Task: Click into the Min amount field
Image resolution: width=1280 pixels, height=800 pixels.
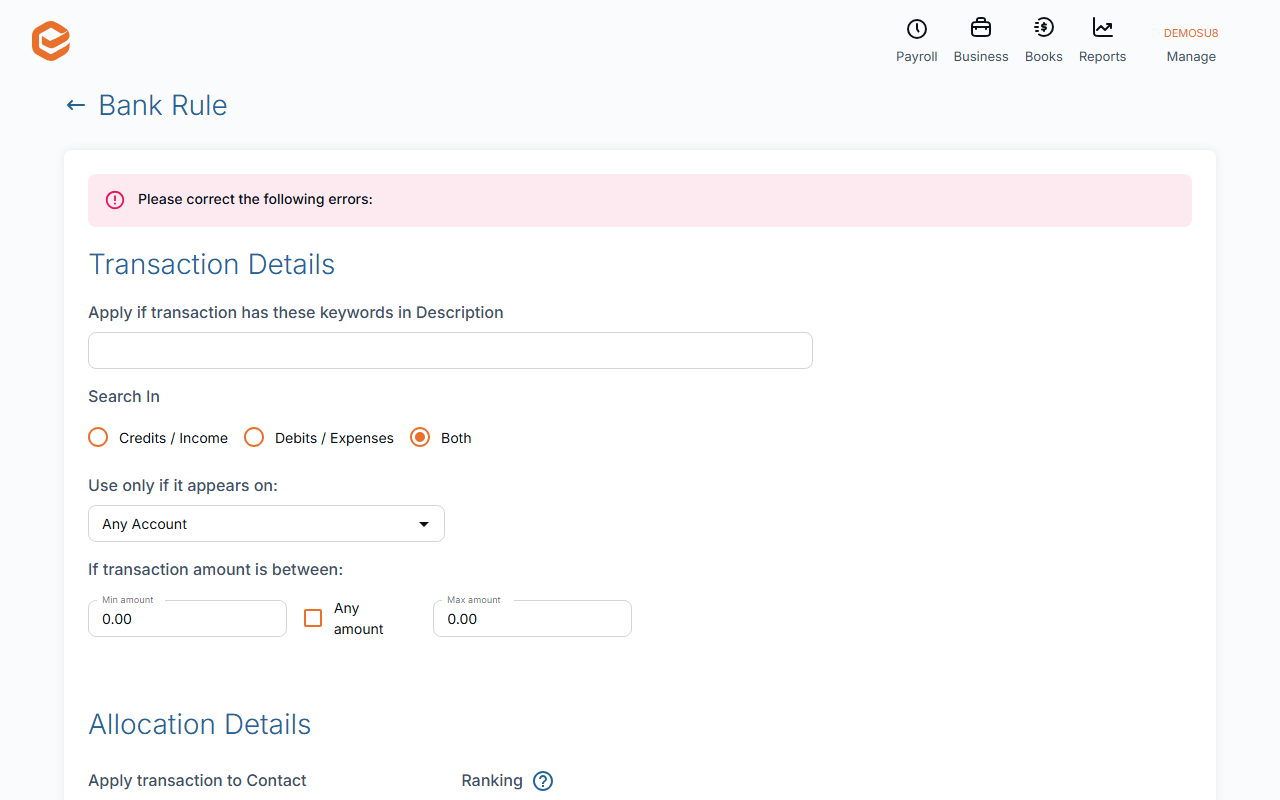Action: pyautogui.click(x=187, y=619)
